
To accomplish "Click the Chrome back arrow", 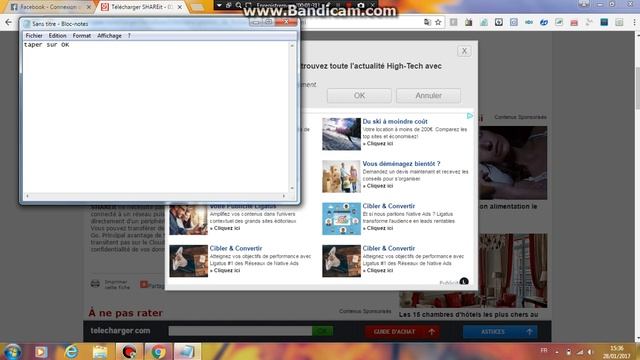I will (x=9, y=22).
